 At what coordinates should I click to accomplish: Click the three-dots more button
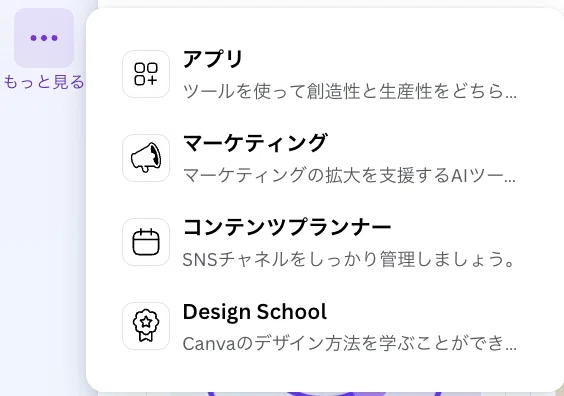tap(44, 38)
